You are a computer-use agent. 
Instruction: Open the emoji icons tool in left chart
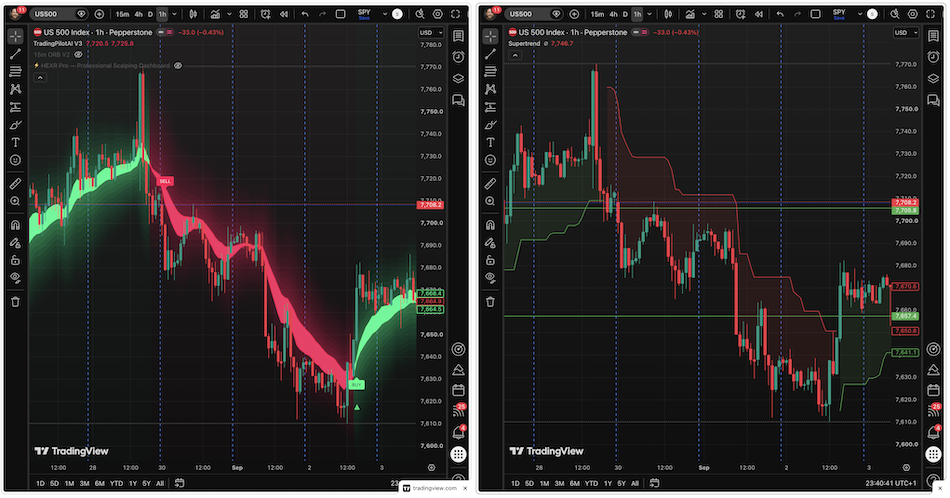15,160
